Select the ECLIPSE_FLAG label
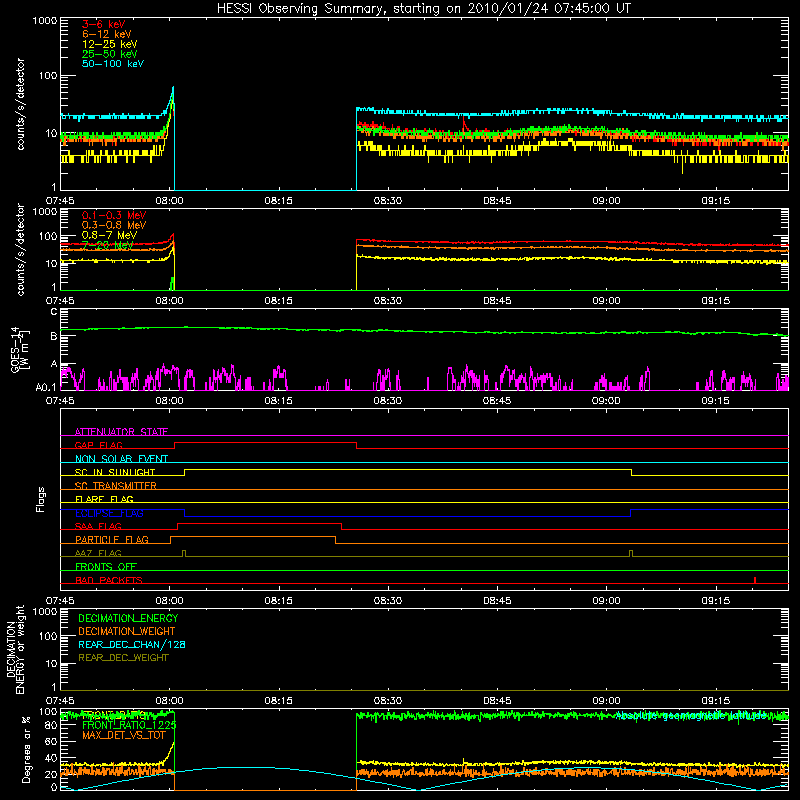 109,513
